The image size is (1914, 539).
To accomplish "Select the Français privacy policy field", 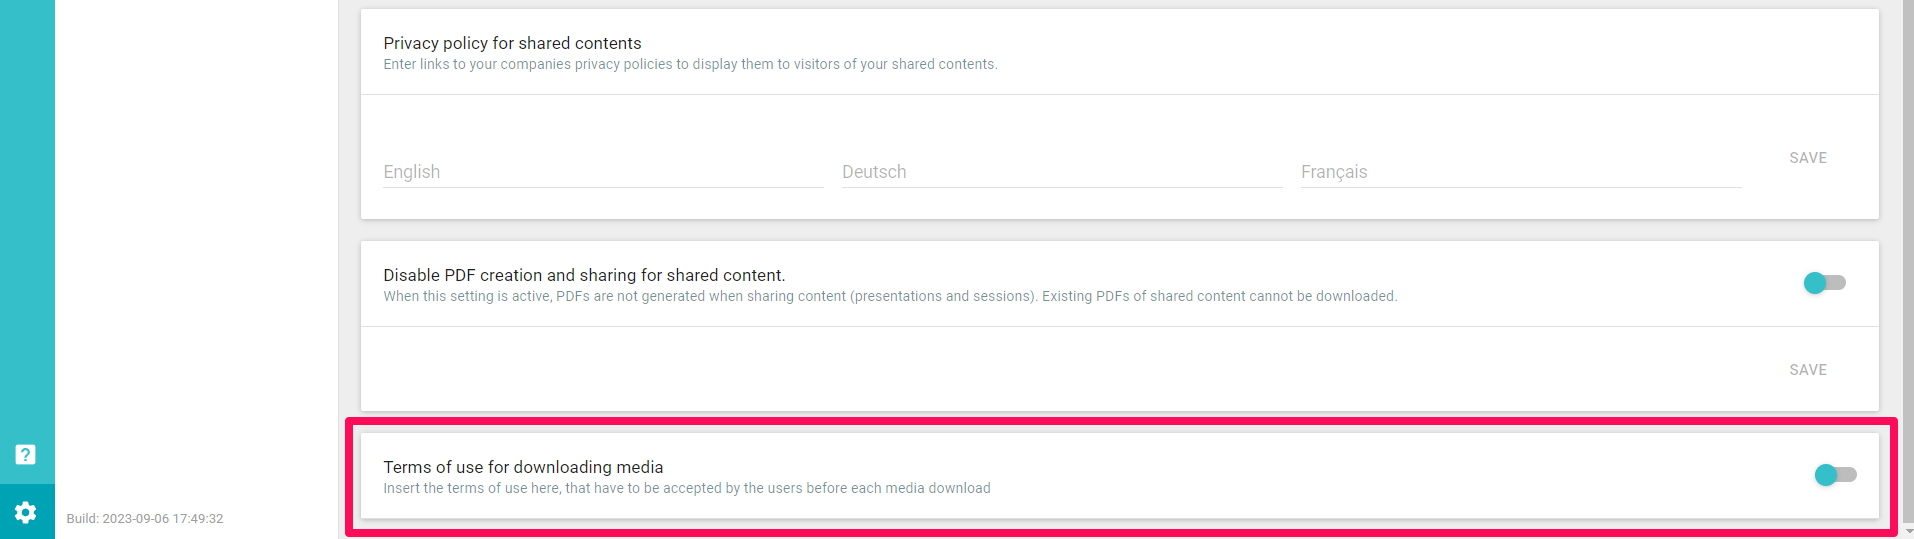I will (x=1520, y=172).
